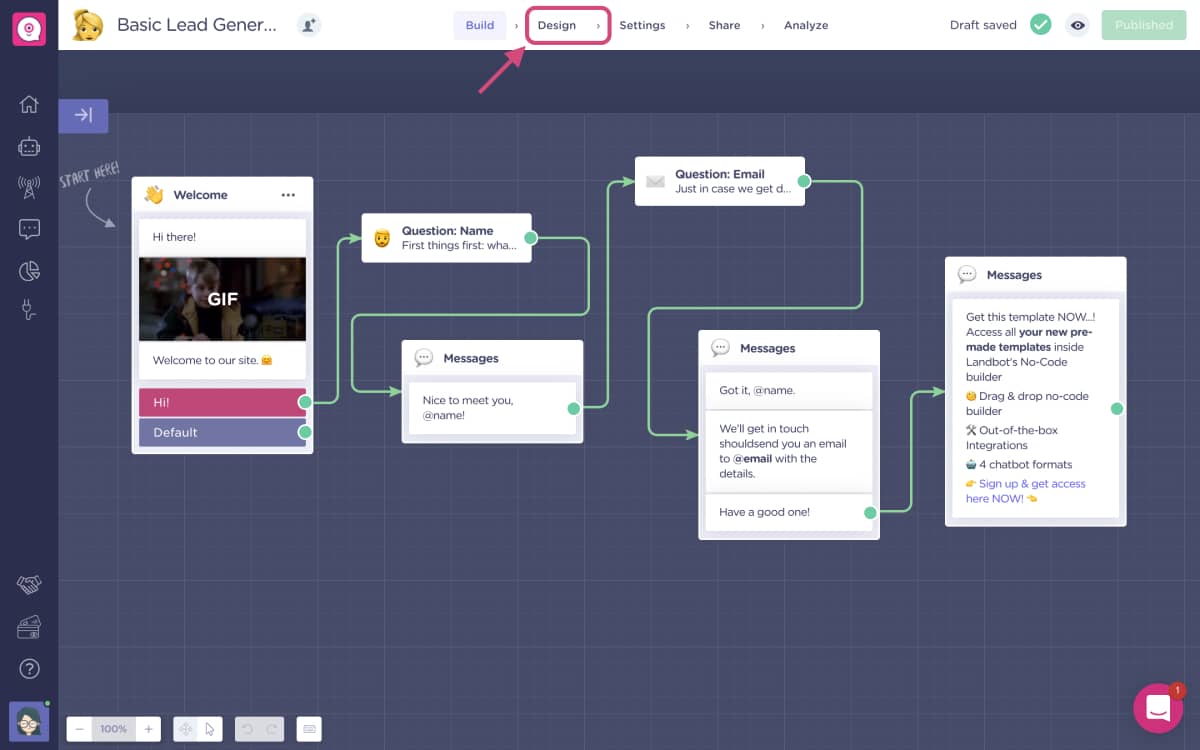
Task: Click the envelope icon on Question: Email
Action: 655,181
